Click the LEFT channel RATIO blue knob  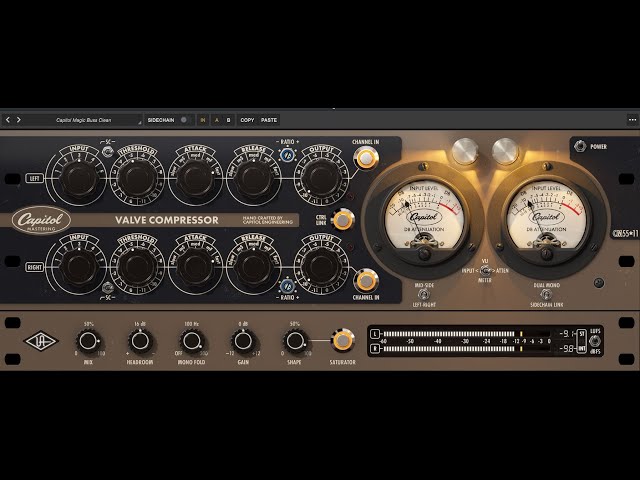click(287, 155)
